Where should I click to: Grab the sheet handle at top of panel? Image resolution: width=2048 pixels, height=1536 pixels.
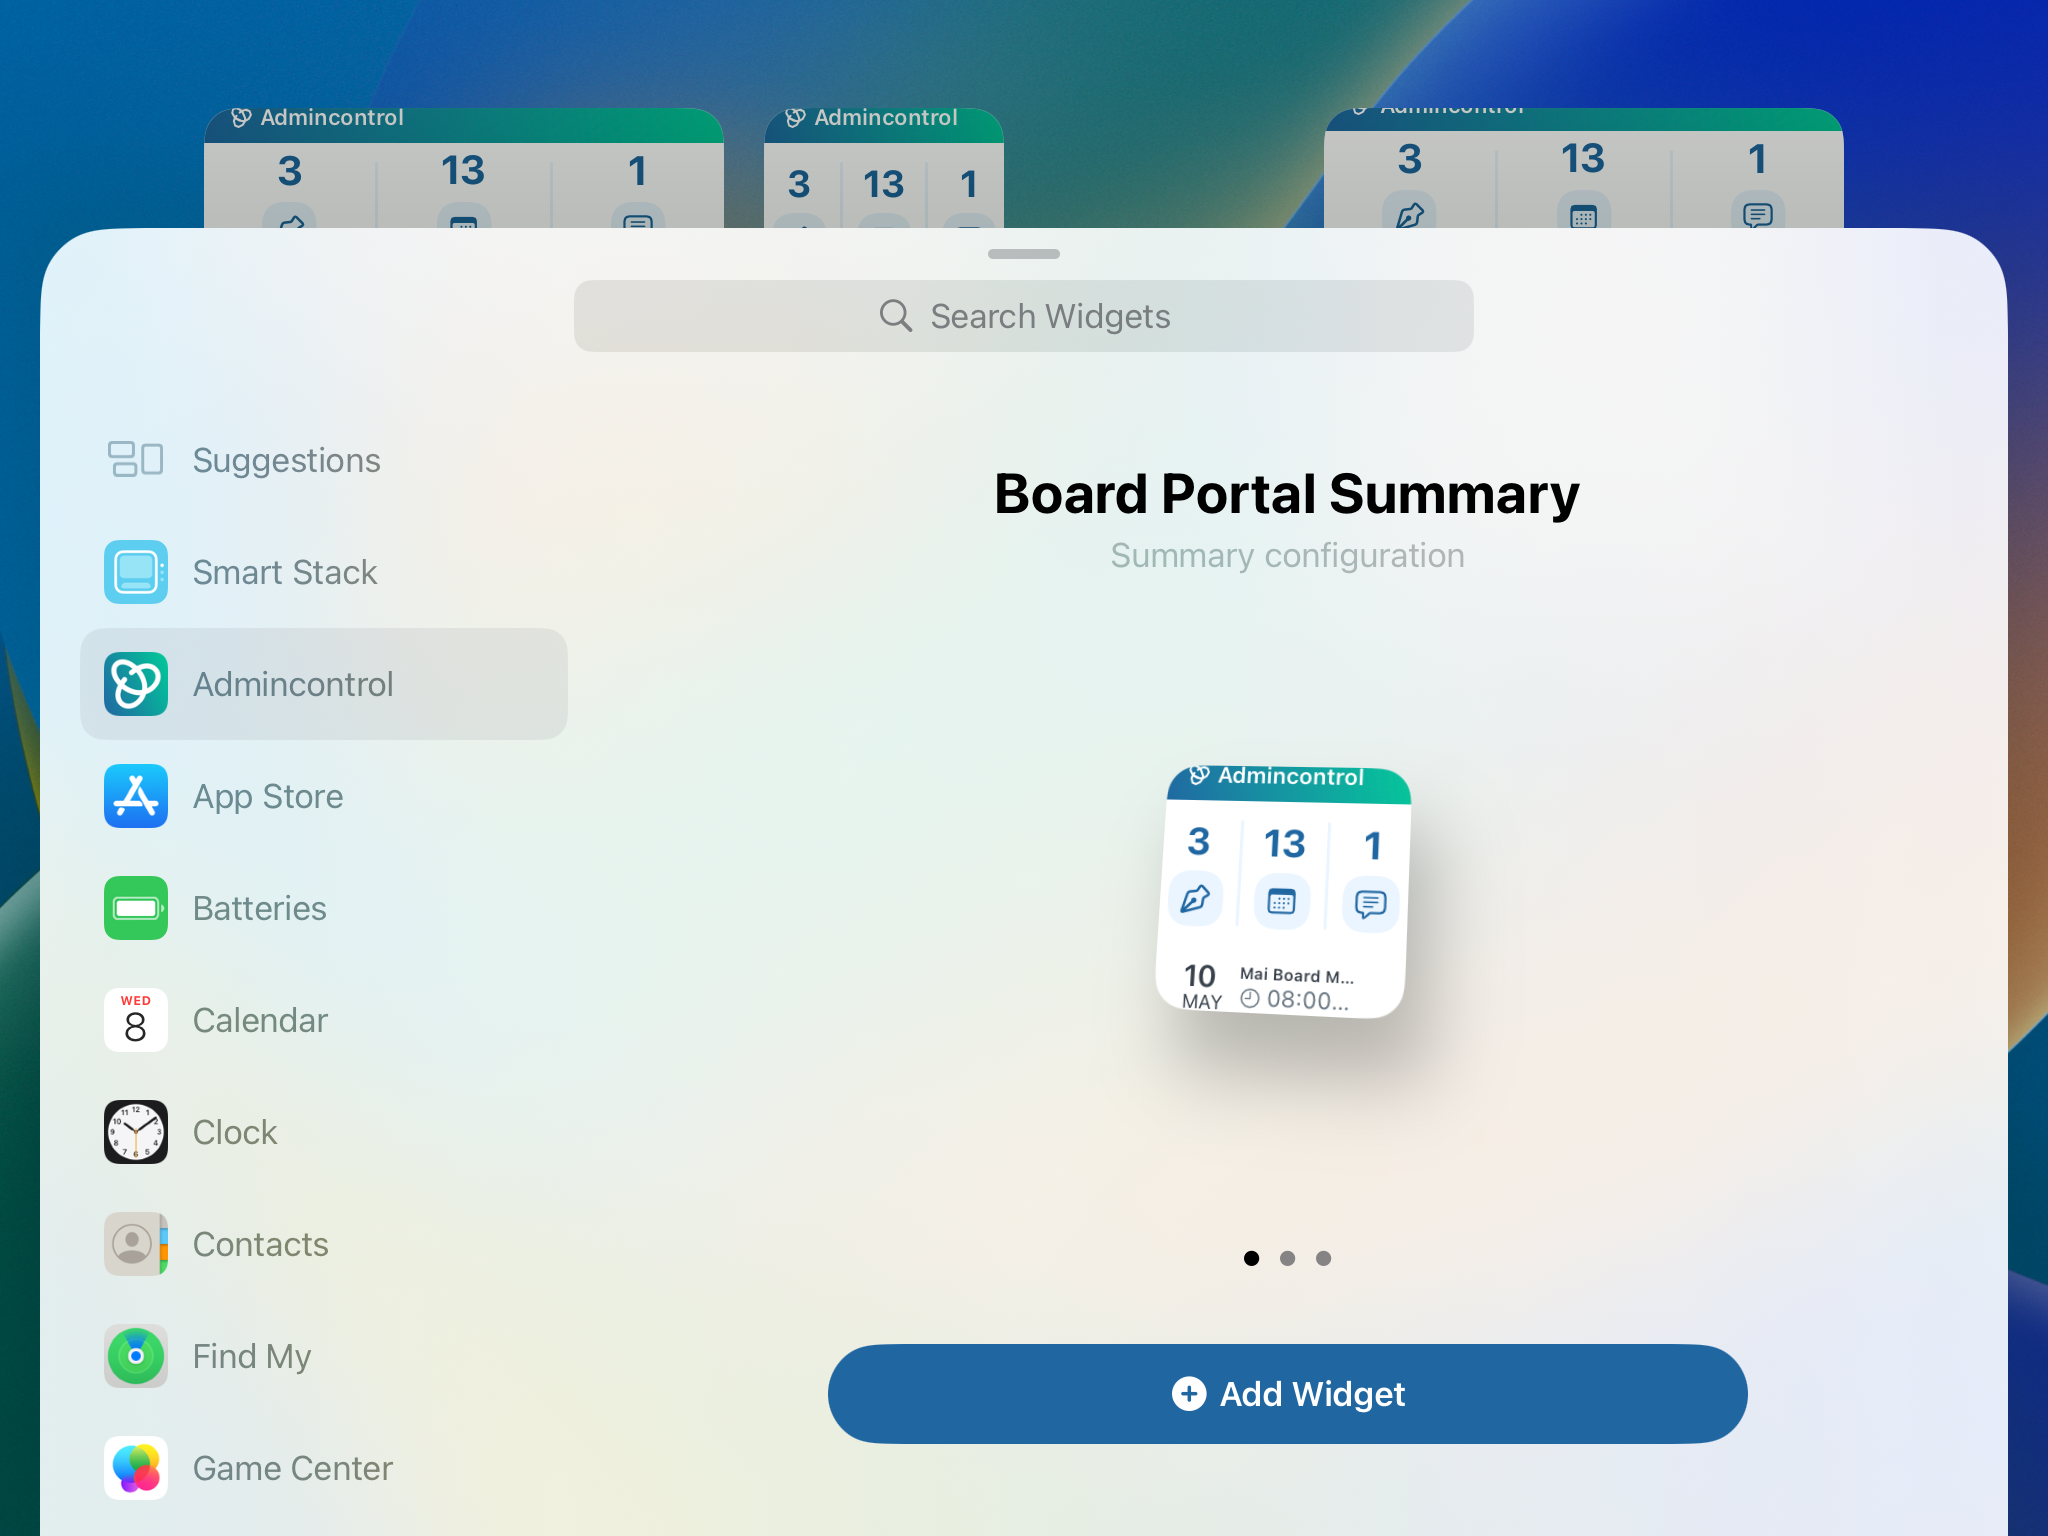(x=1024, y=254)
